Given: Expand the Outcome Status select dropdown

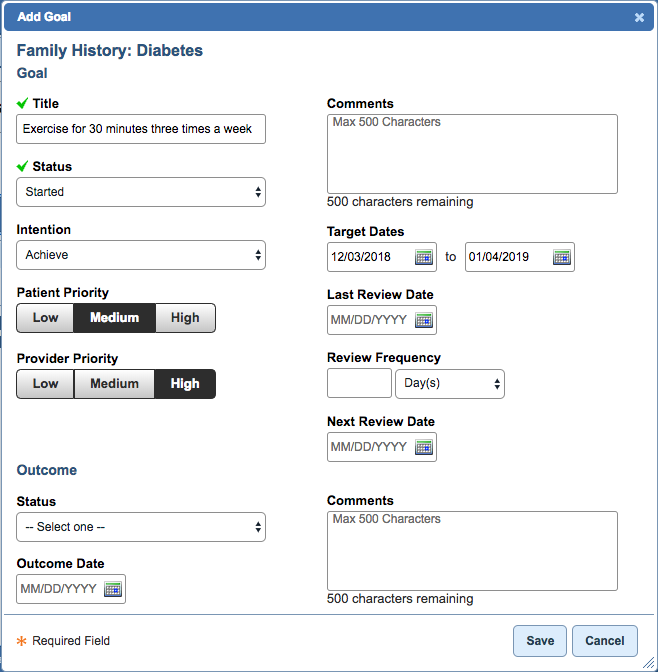Looking at the screenshot, I should click(x=141, y=527).
